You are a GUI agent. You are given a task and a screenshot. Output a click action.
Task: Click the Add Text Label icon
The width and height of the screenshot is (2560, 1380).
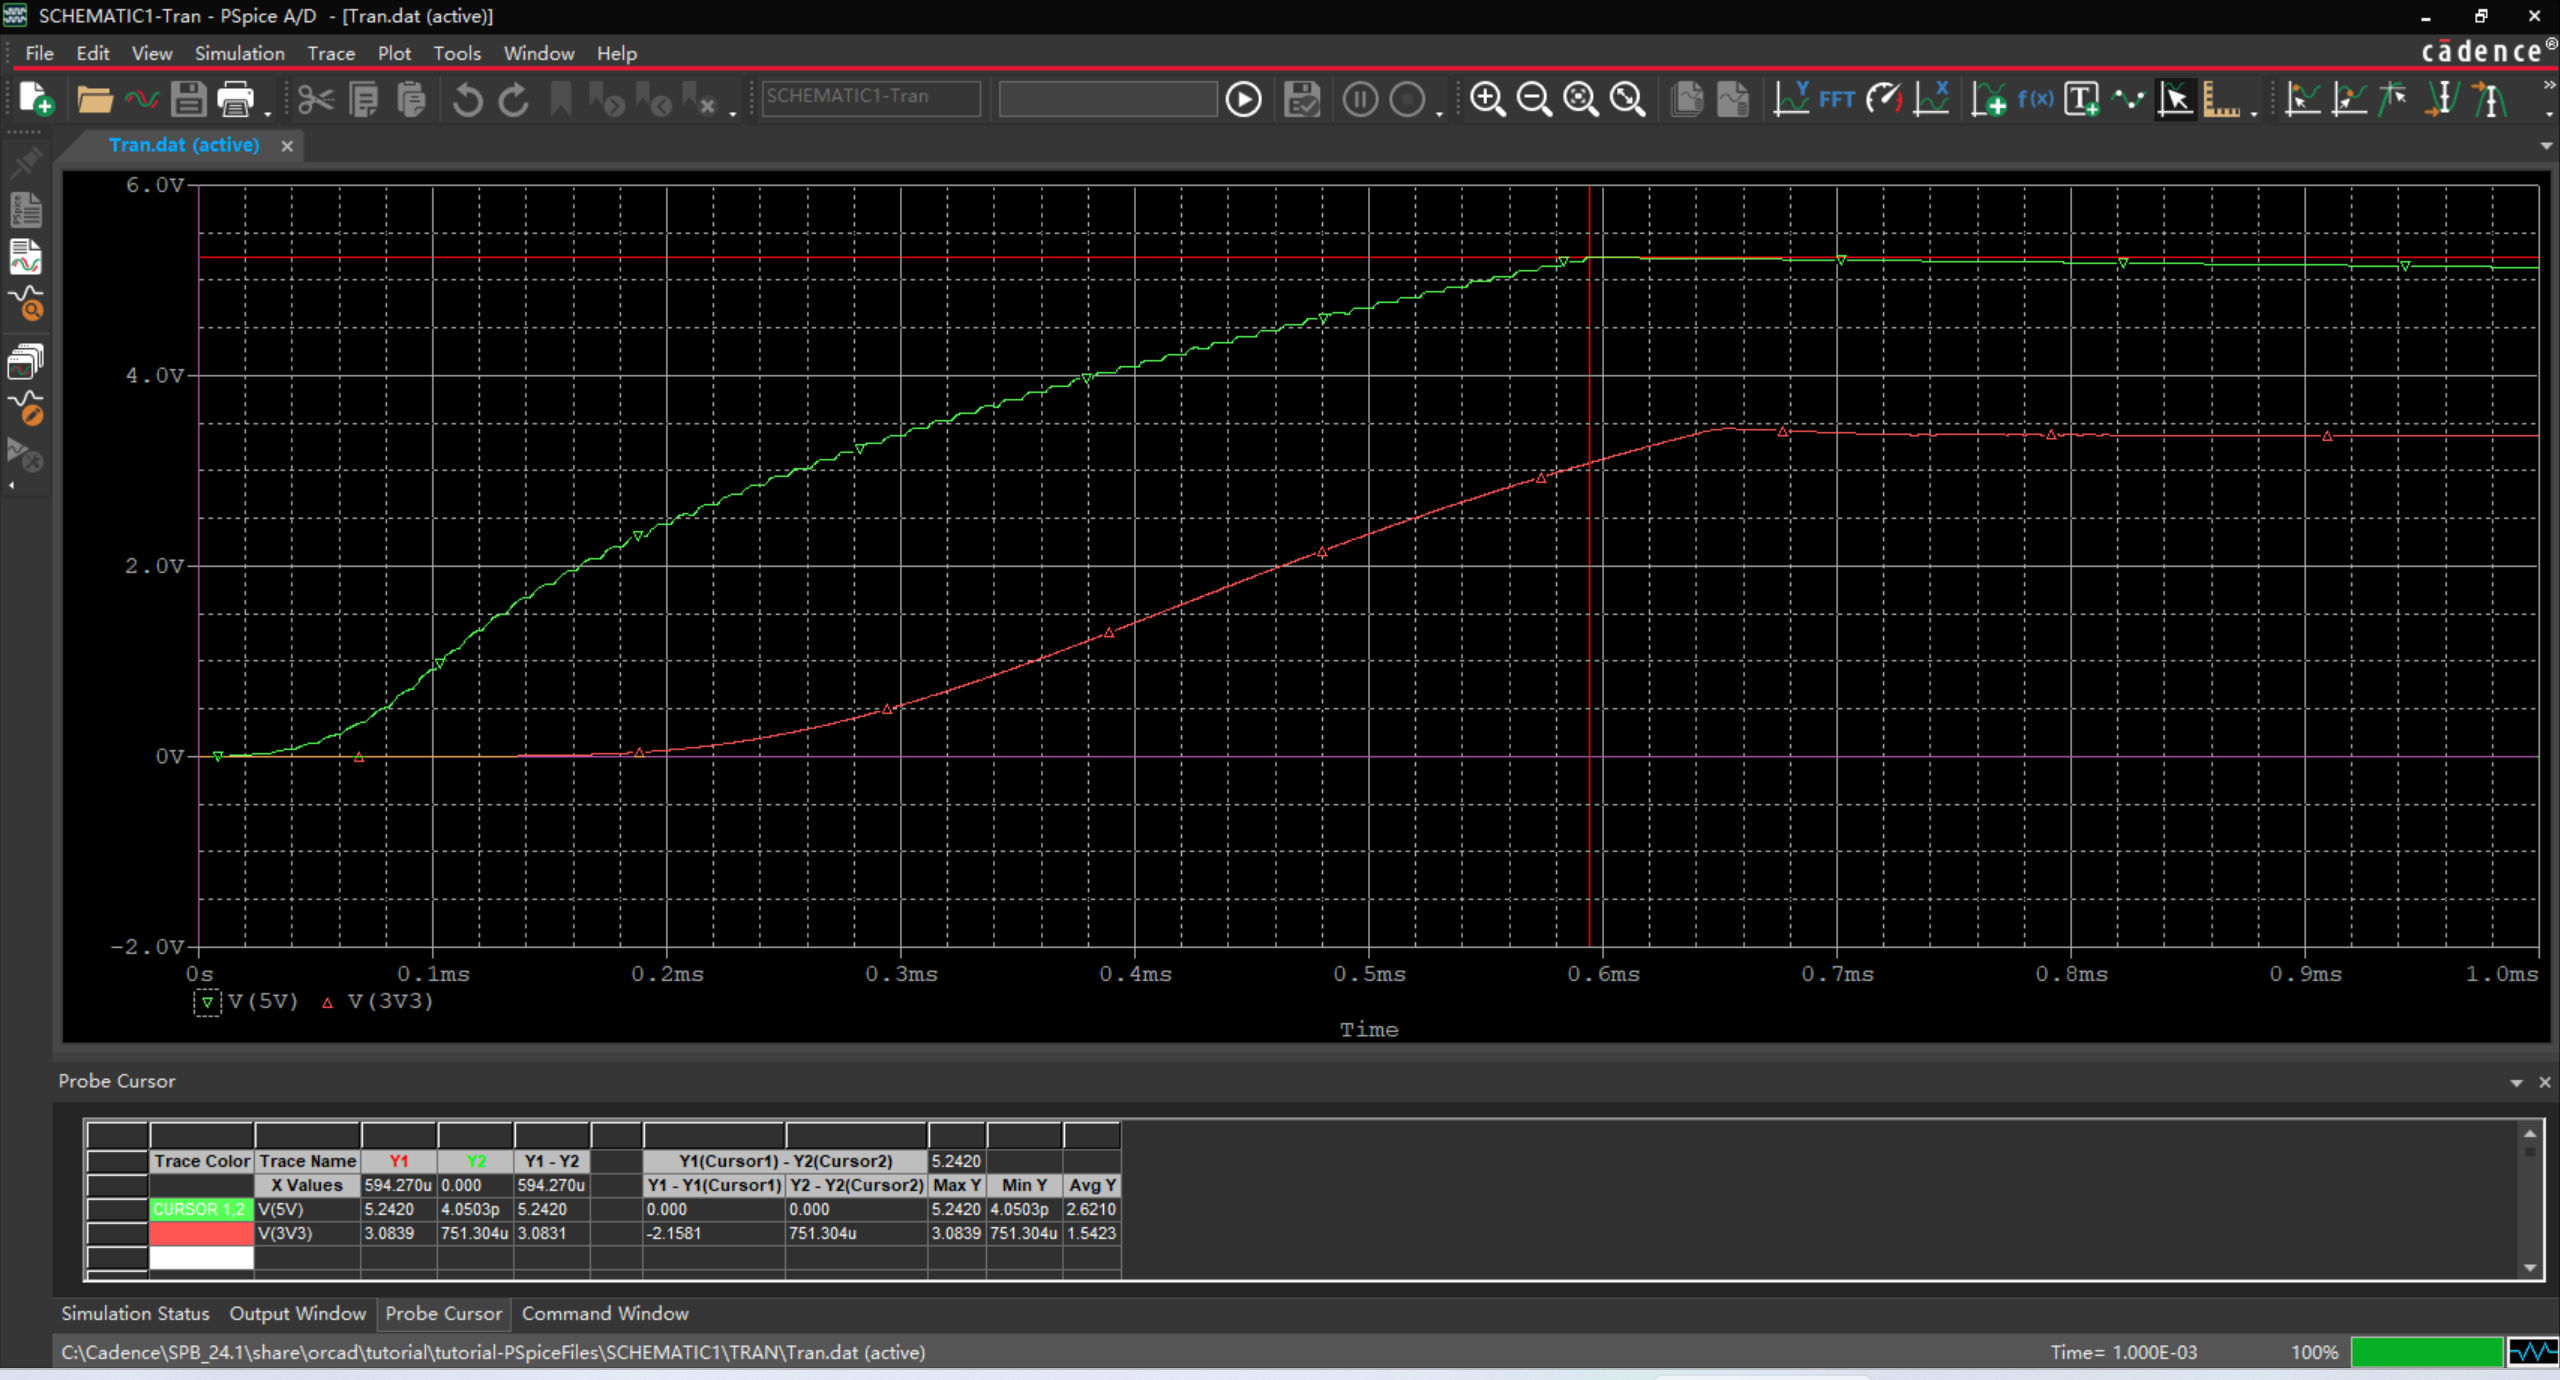click(2082, 99)
